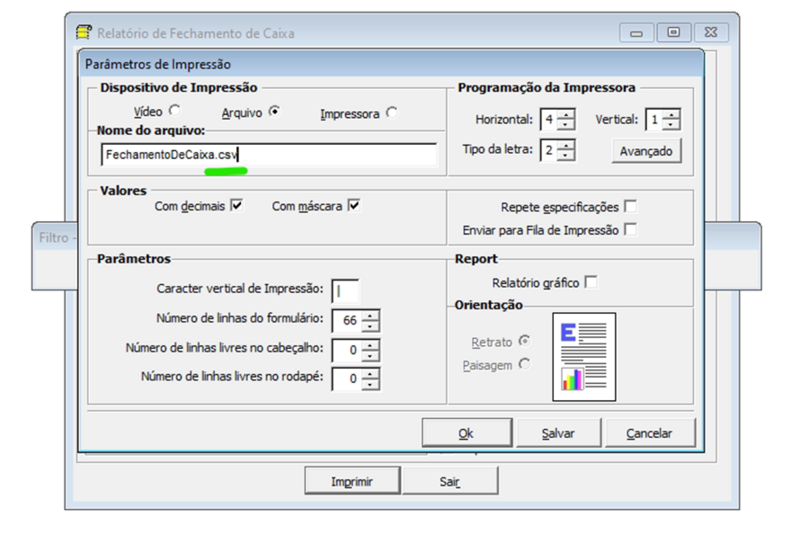Select Paisagem orientation
The width and height of the screenshot is (800, 535).
click(x=524, y=364)
